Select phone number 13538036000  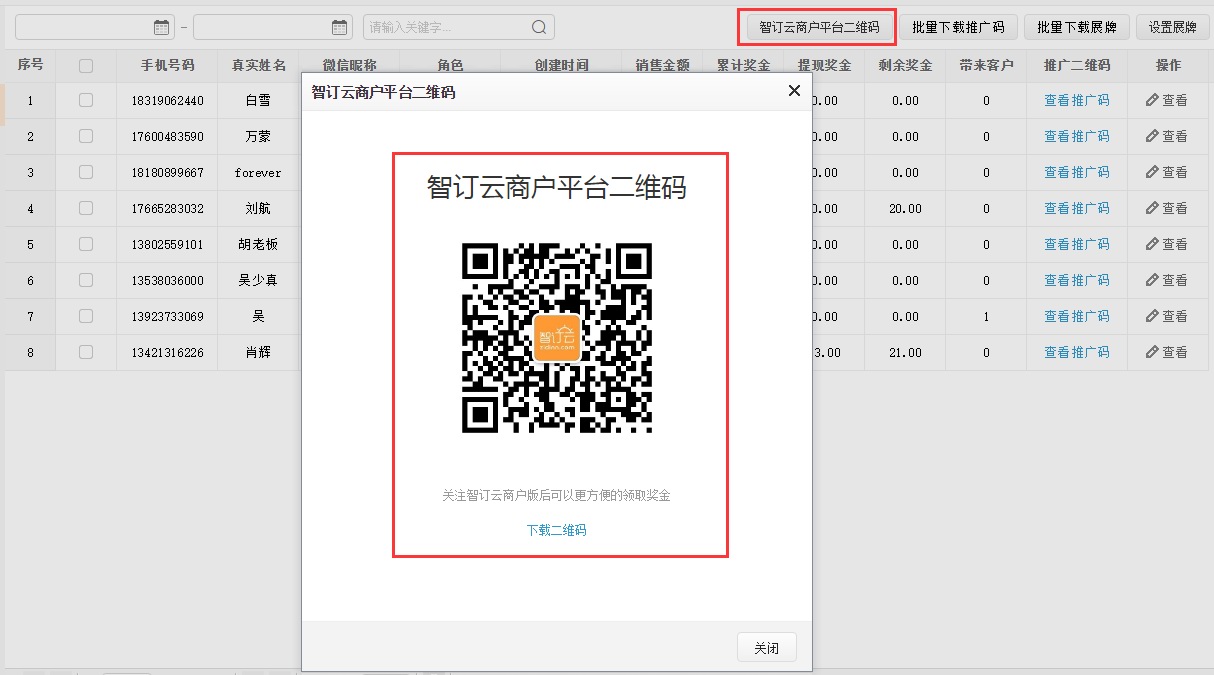(x=167, y=281)
